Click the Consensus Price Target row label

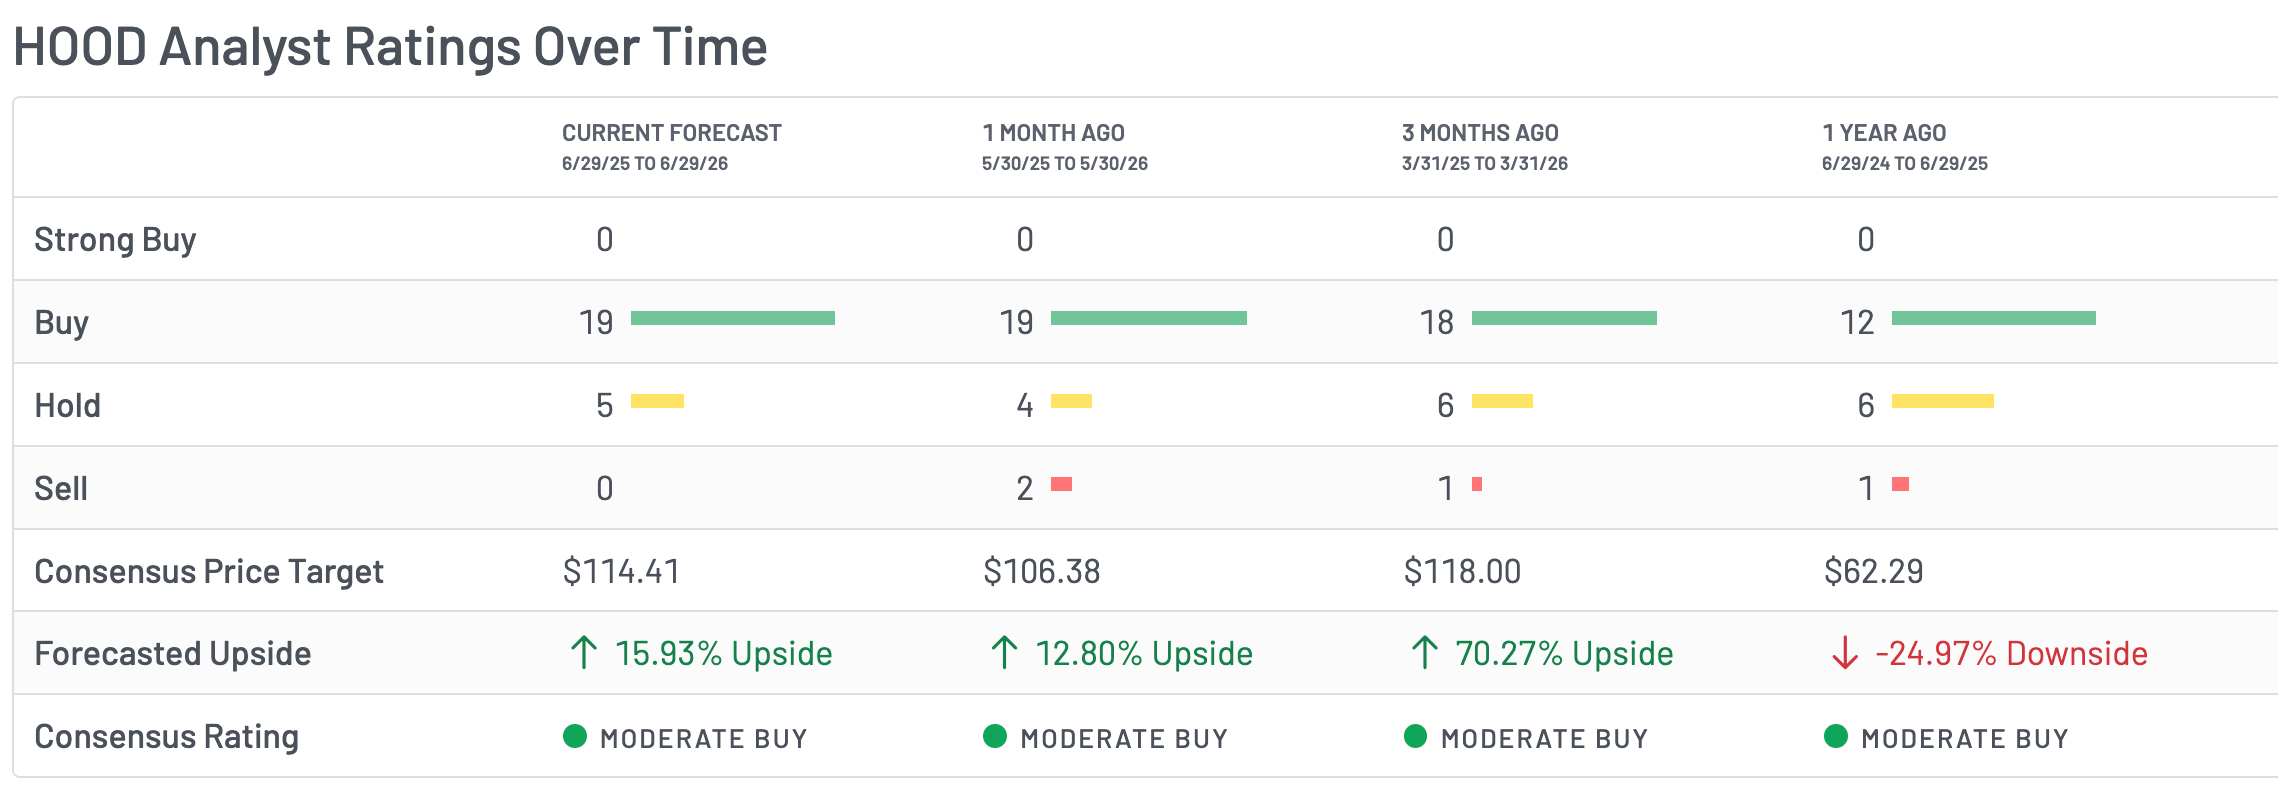[x=209, y=572]
